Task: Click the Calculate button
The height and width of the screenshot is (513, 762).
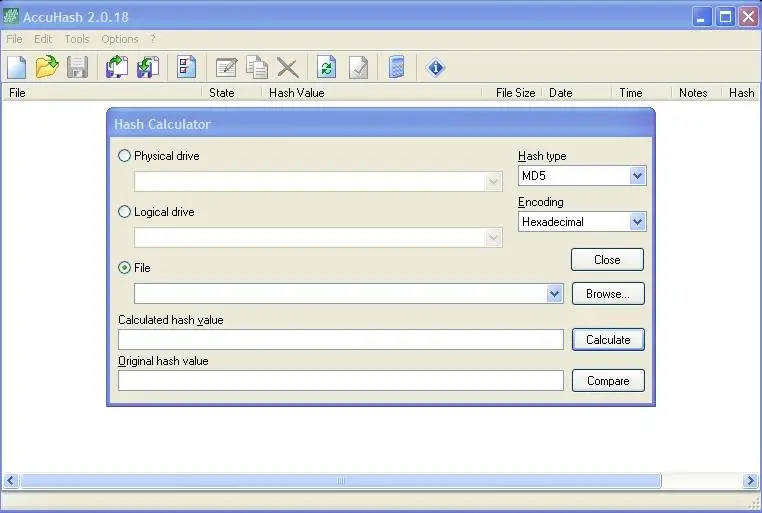Action: pos(608,339)
